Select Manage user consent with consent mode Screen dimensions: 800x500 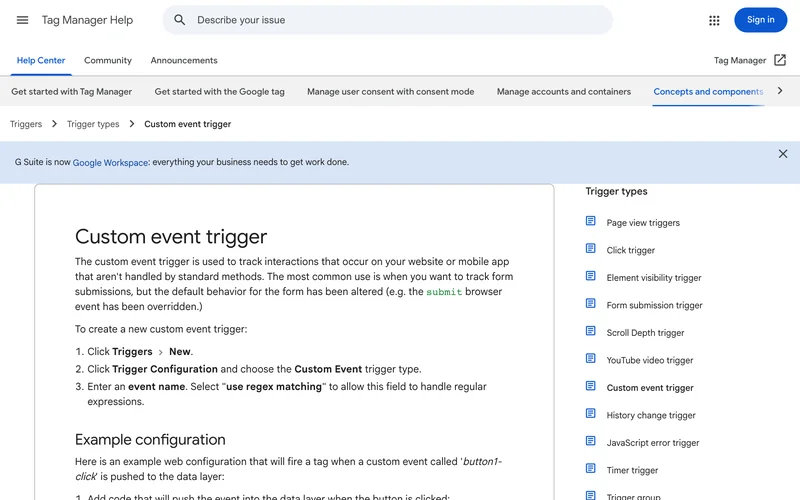390,92
